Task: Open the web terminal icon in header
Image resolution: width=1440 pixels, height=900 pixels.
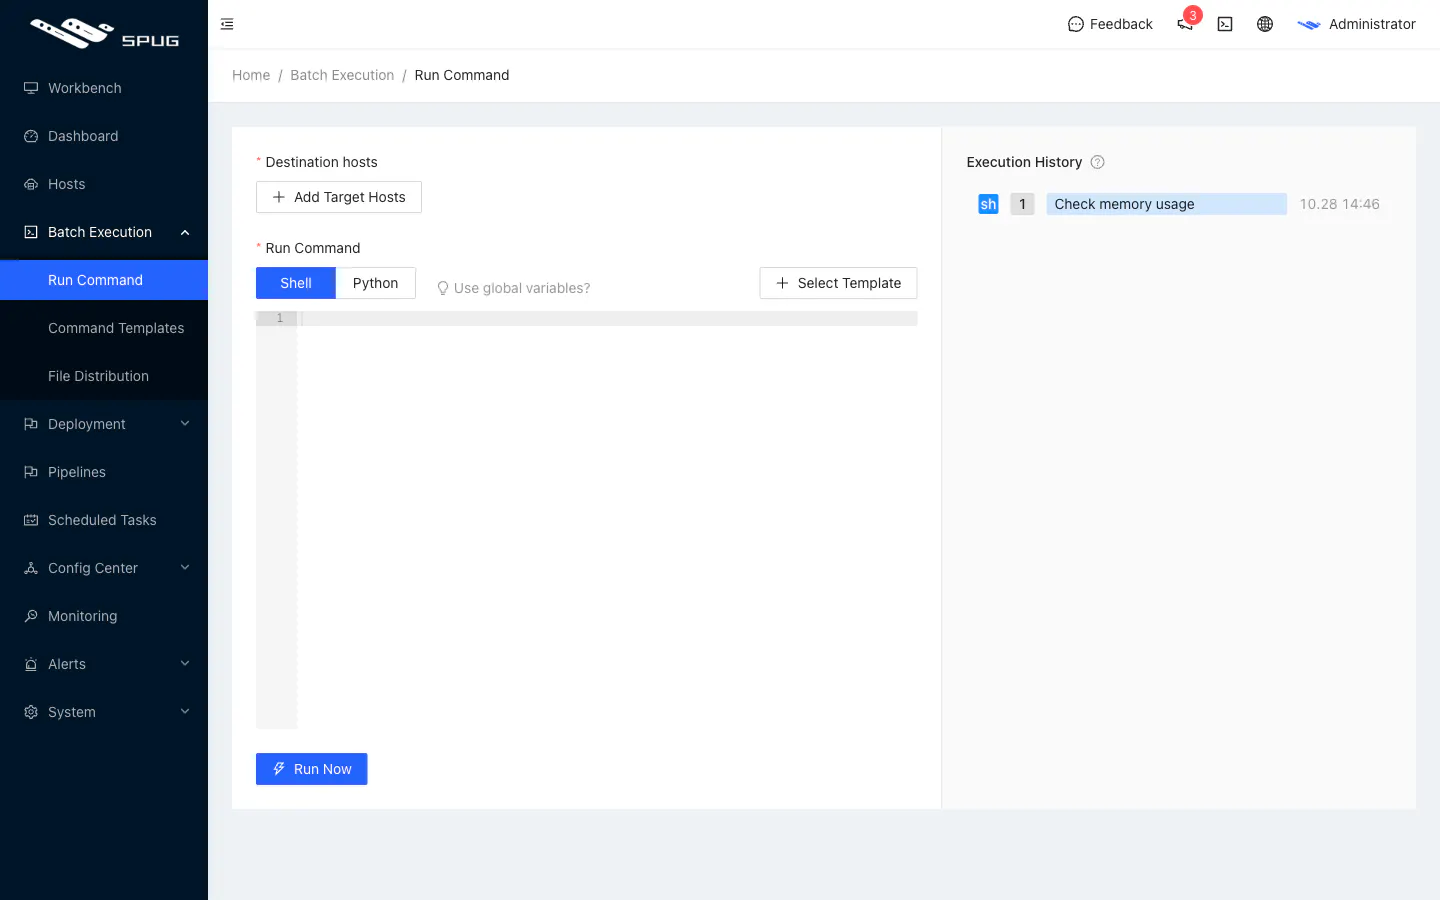Action: [x=1225, y=24]
